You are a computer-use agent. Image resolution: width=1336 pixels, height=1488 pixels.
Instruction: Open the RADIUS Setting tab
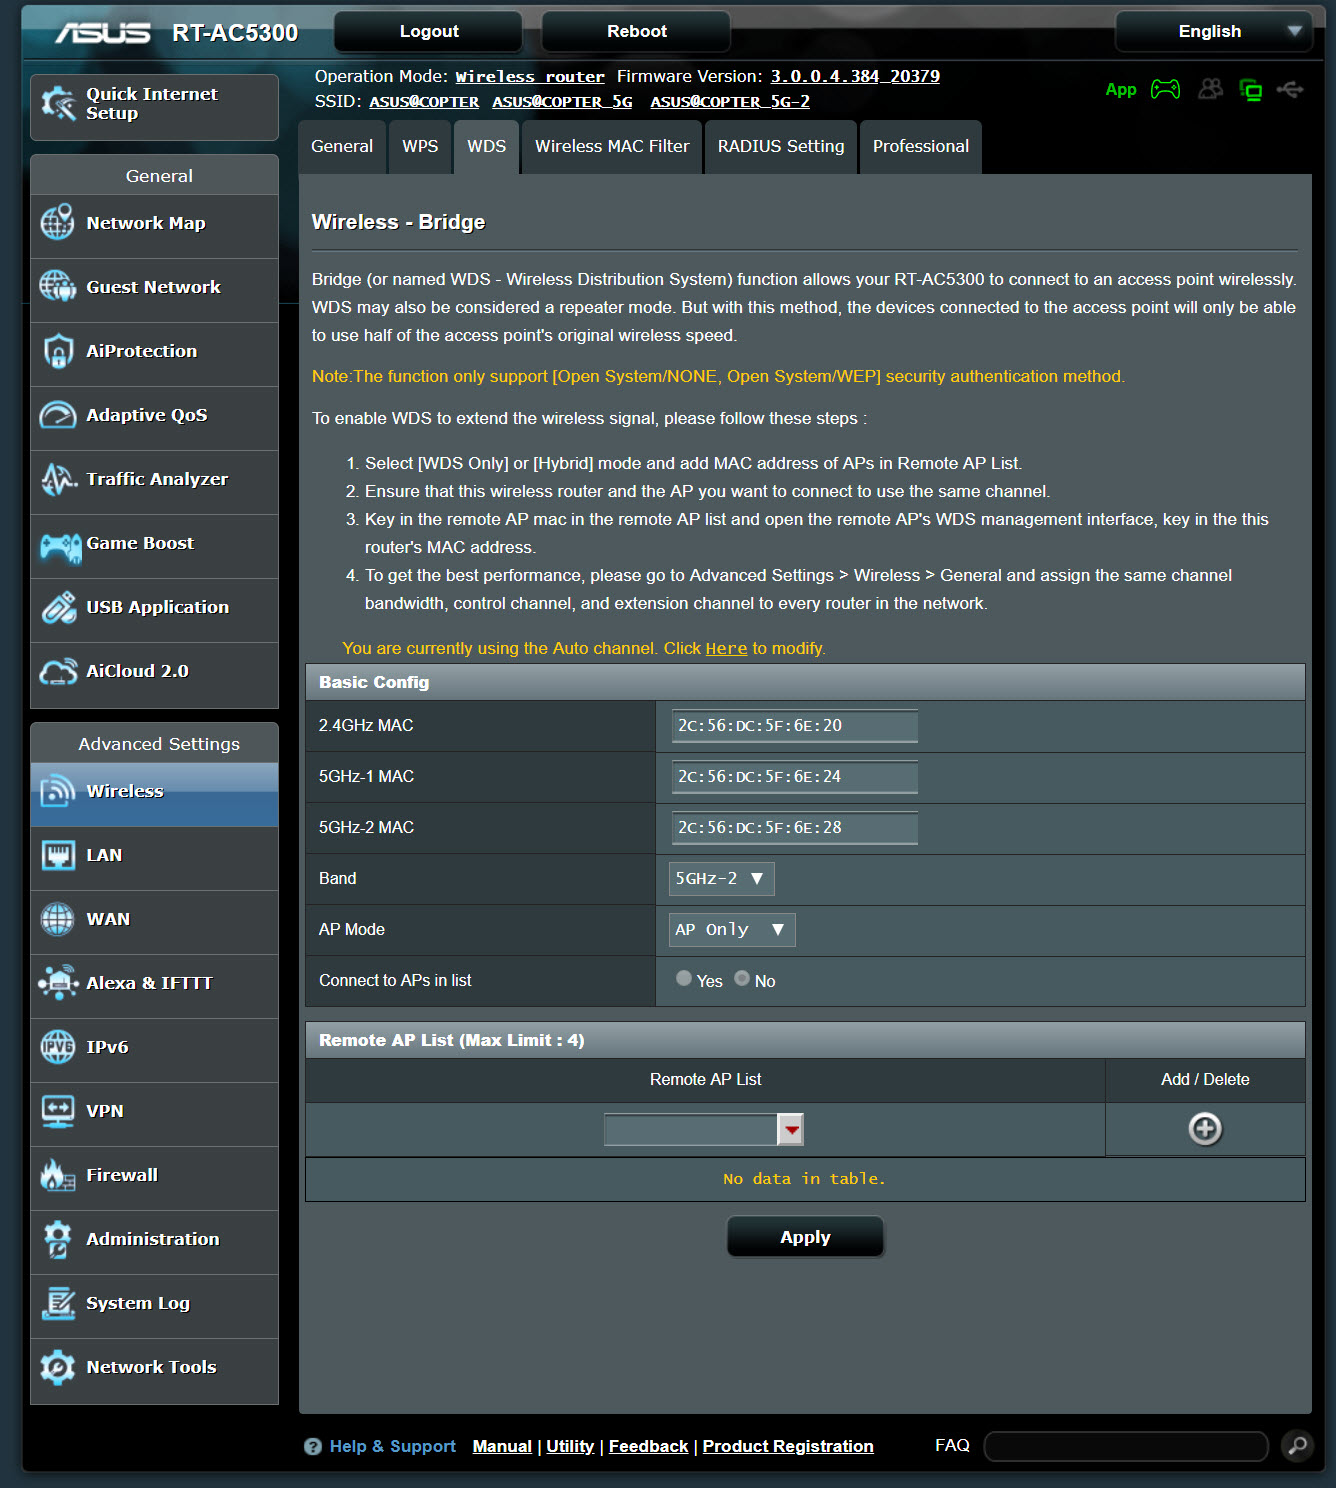(781, 147)
